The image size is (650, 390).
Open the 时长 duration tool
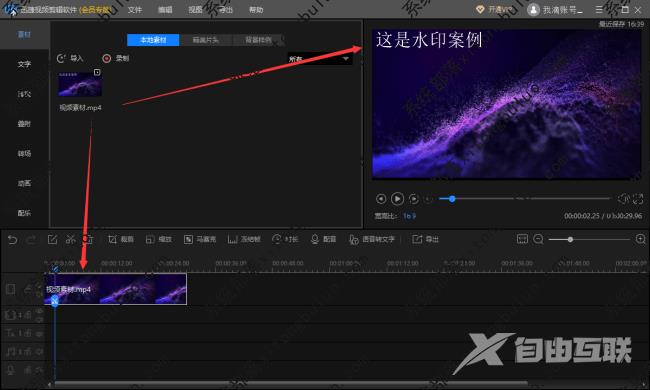[x=285, y=239]
